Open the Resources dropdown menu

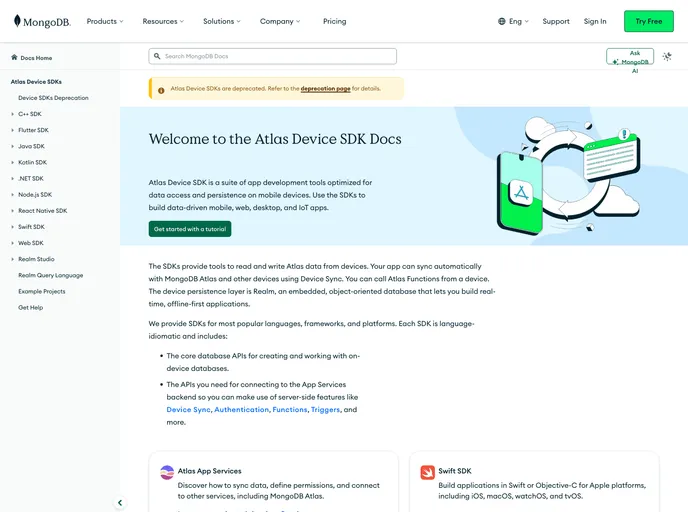coord(164,21)
